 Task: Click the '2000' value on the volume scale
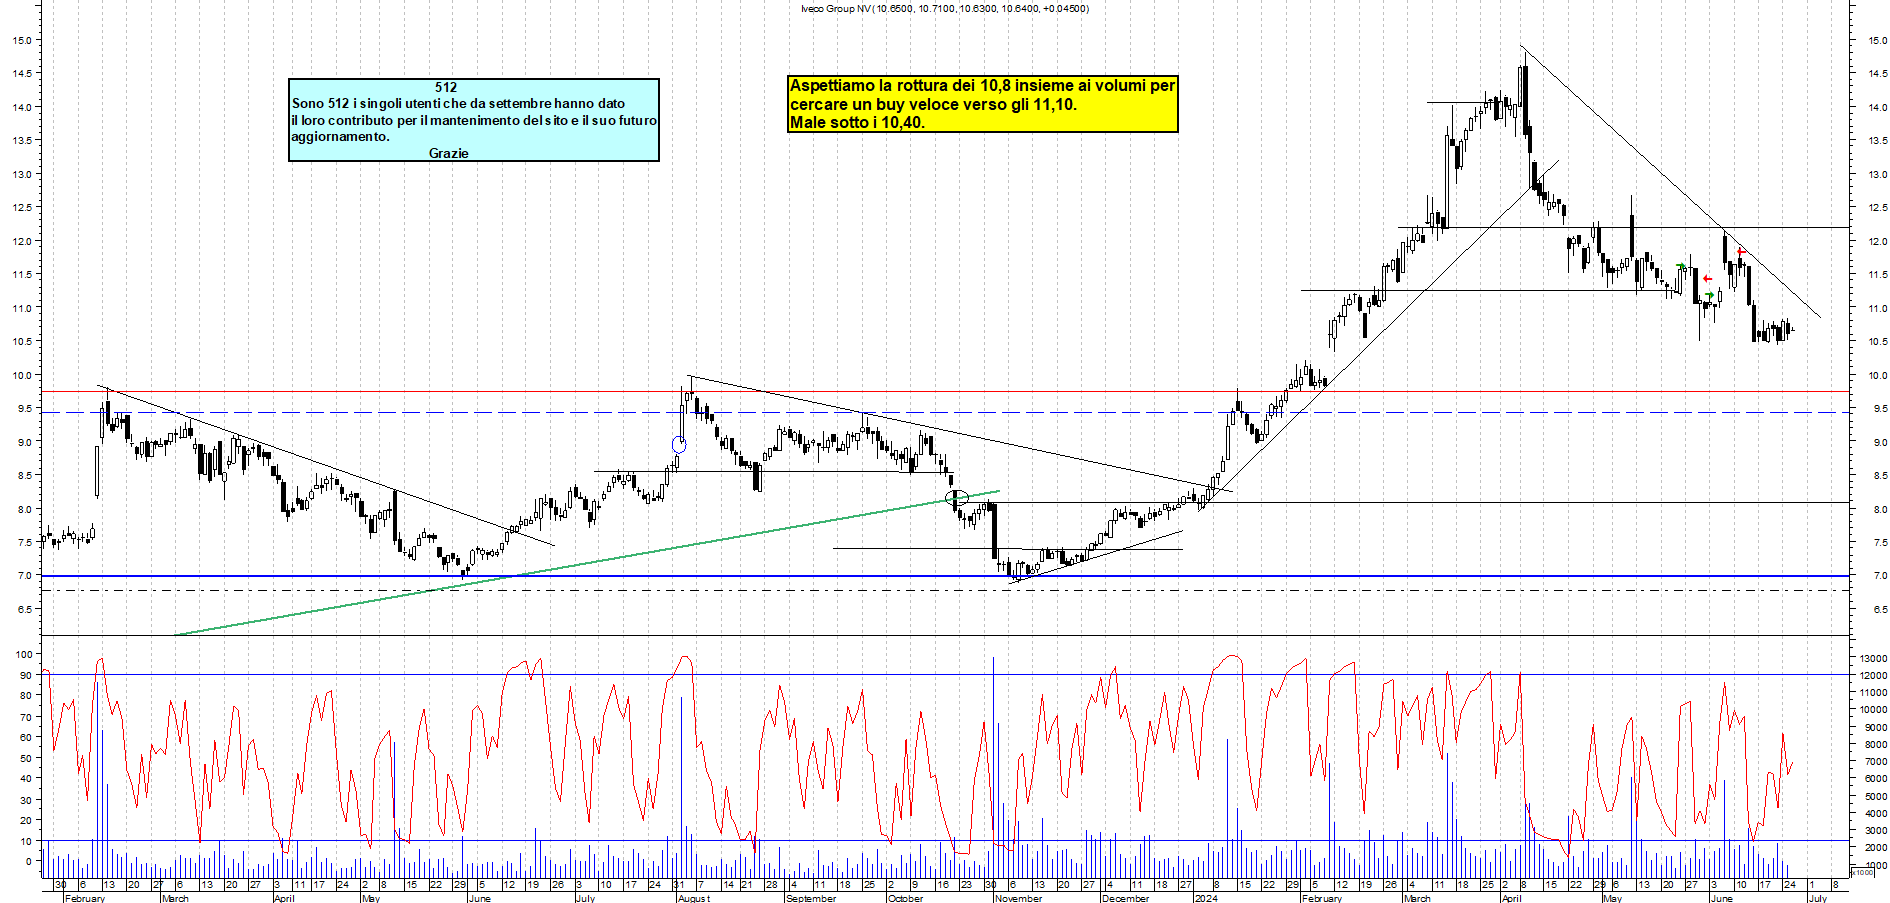click(1875, 848)
